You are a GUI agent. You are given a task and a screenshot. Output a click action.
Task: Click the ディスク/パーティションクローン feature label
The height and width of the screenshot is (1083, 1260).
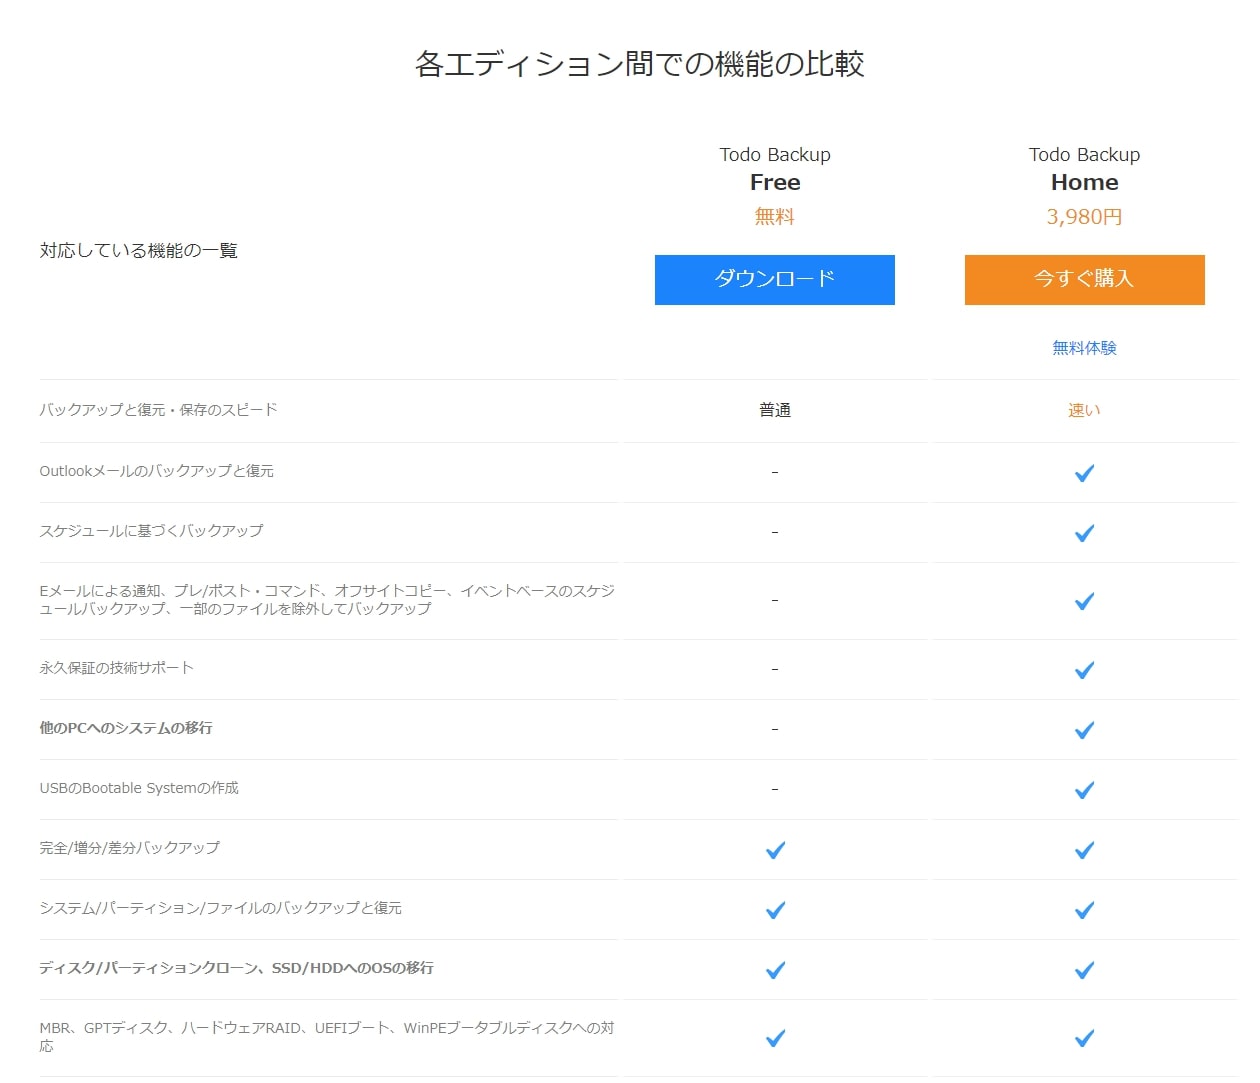point(236,968)
